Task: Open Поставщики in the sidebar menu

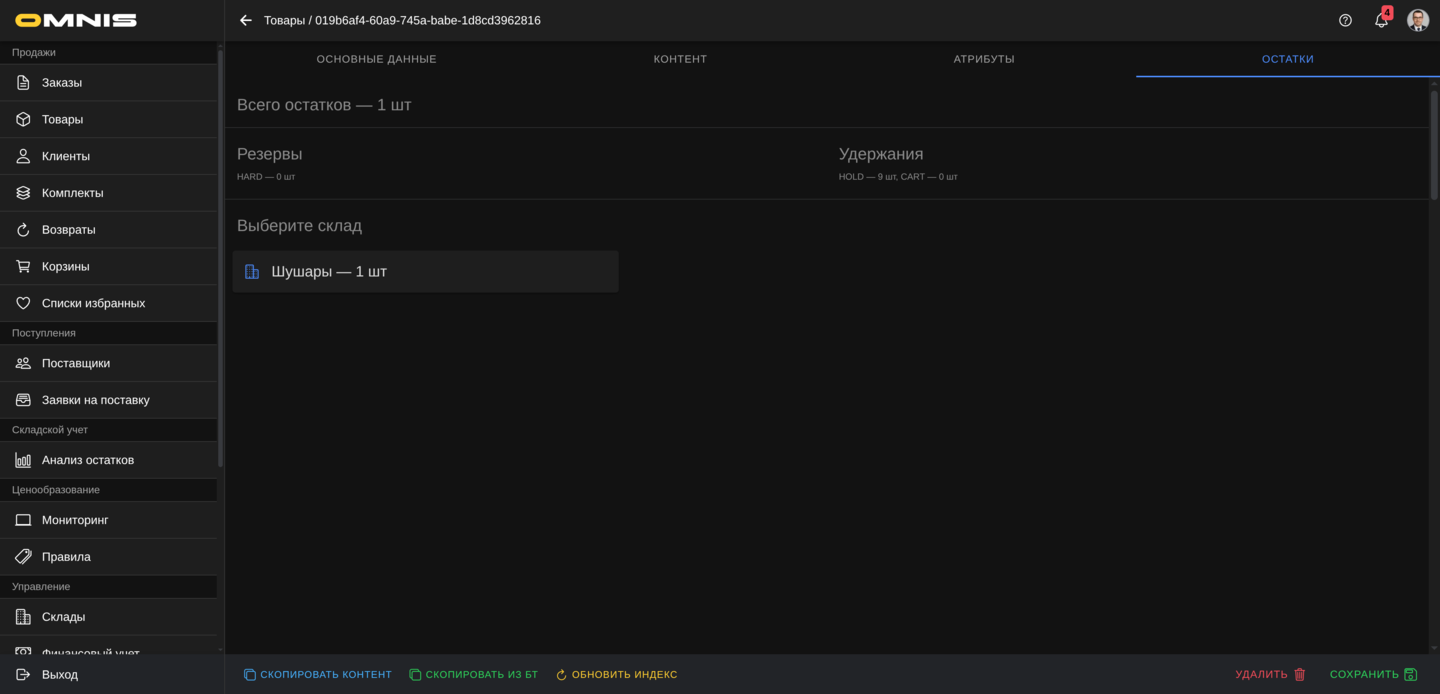Action: [76, 363]
